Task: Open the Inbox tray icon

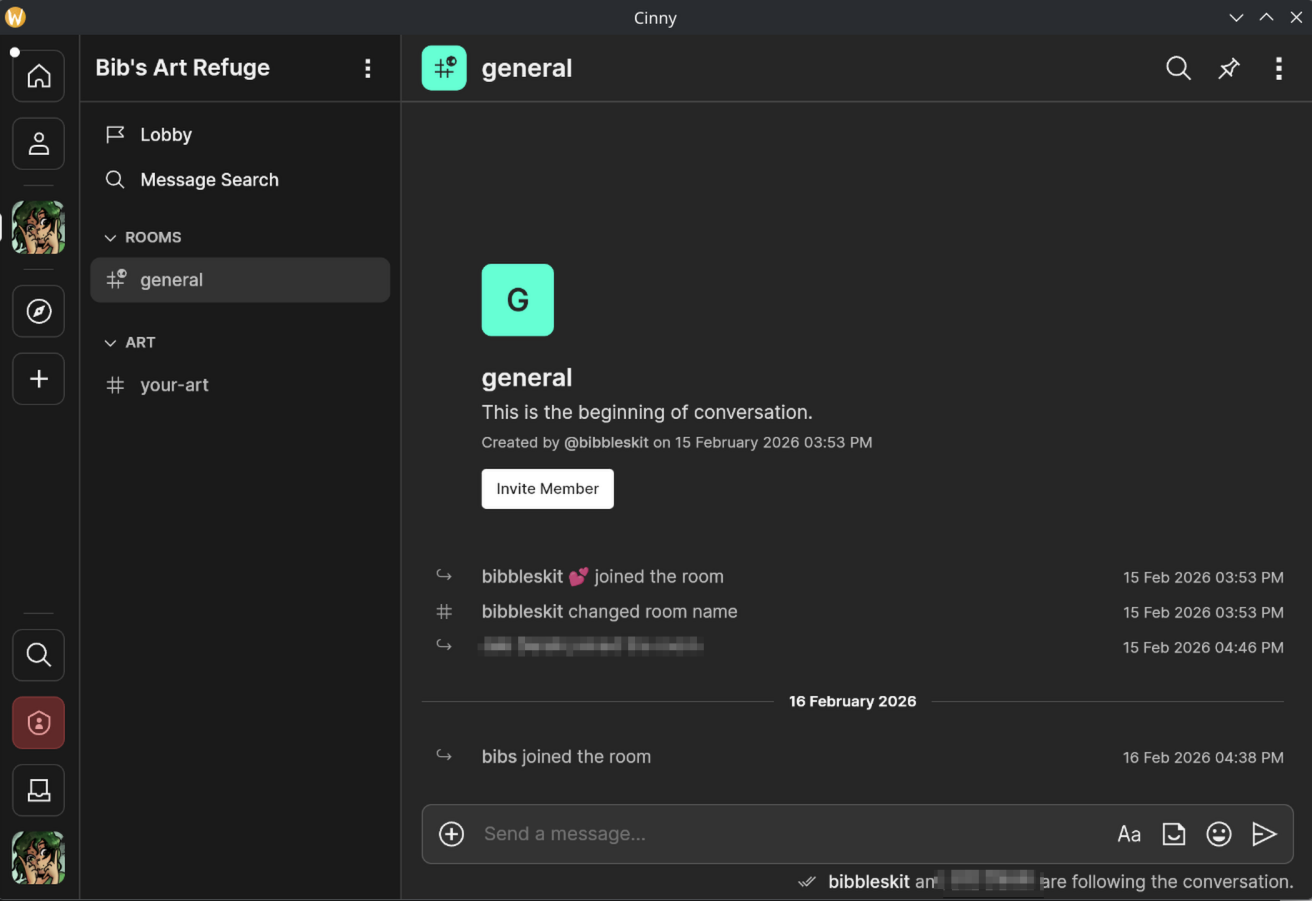Action: pyautogui.click(x=39, y=791)
